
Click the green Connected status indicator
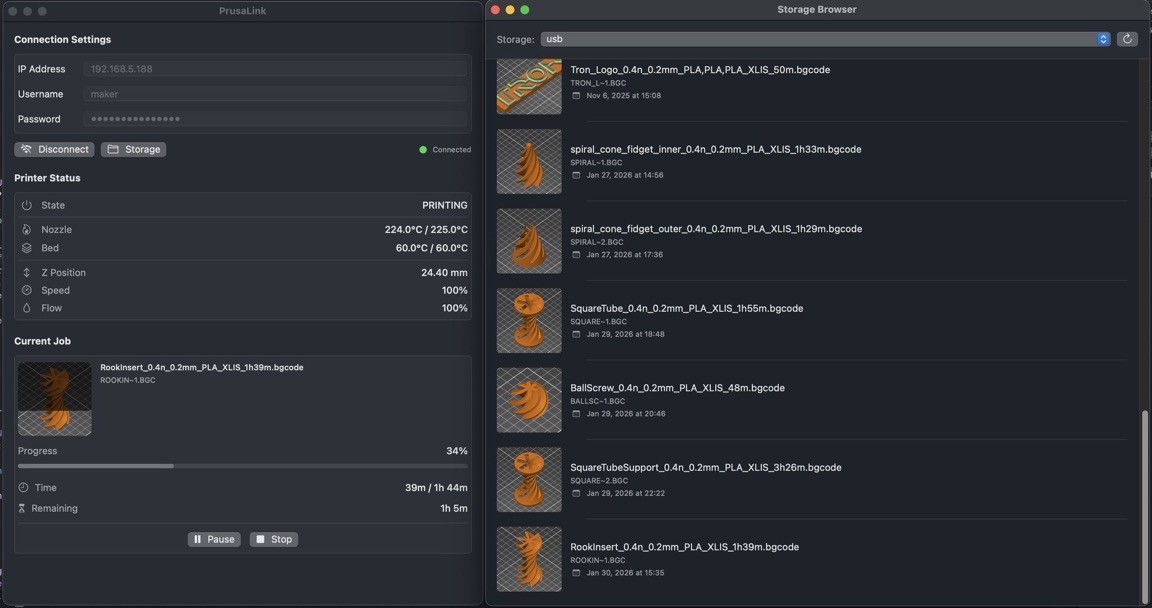[x=423, y=150]
